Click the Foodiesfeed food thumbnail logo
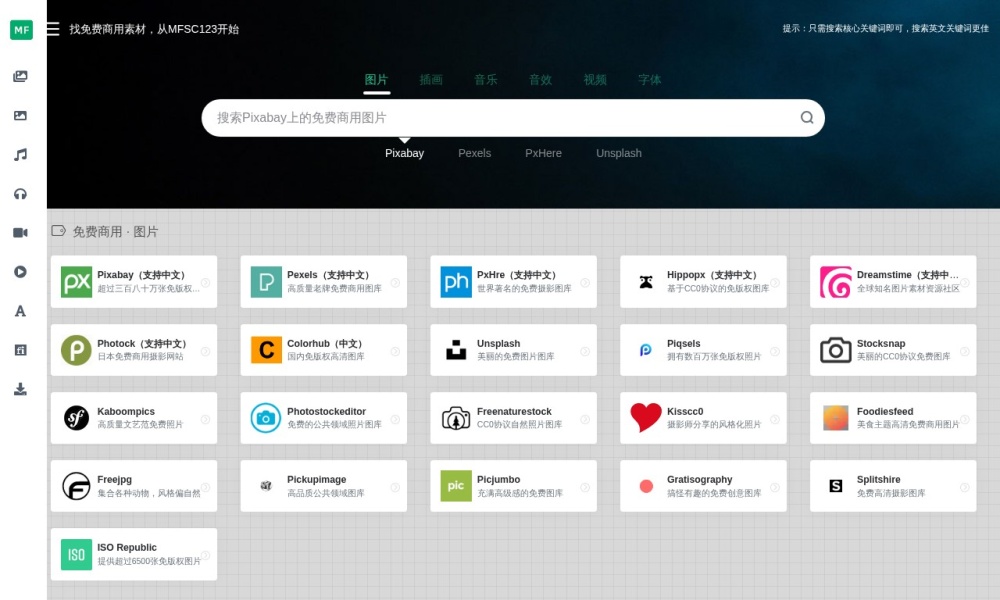The image size is (1000, 600). [835, 418]
